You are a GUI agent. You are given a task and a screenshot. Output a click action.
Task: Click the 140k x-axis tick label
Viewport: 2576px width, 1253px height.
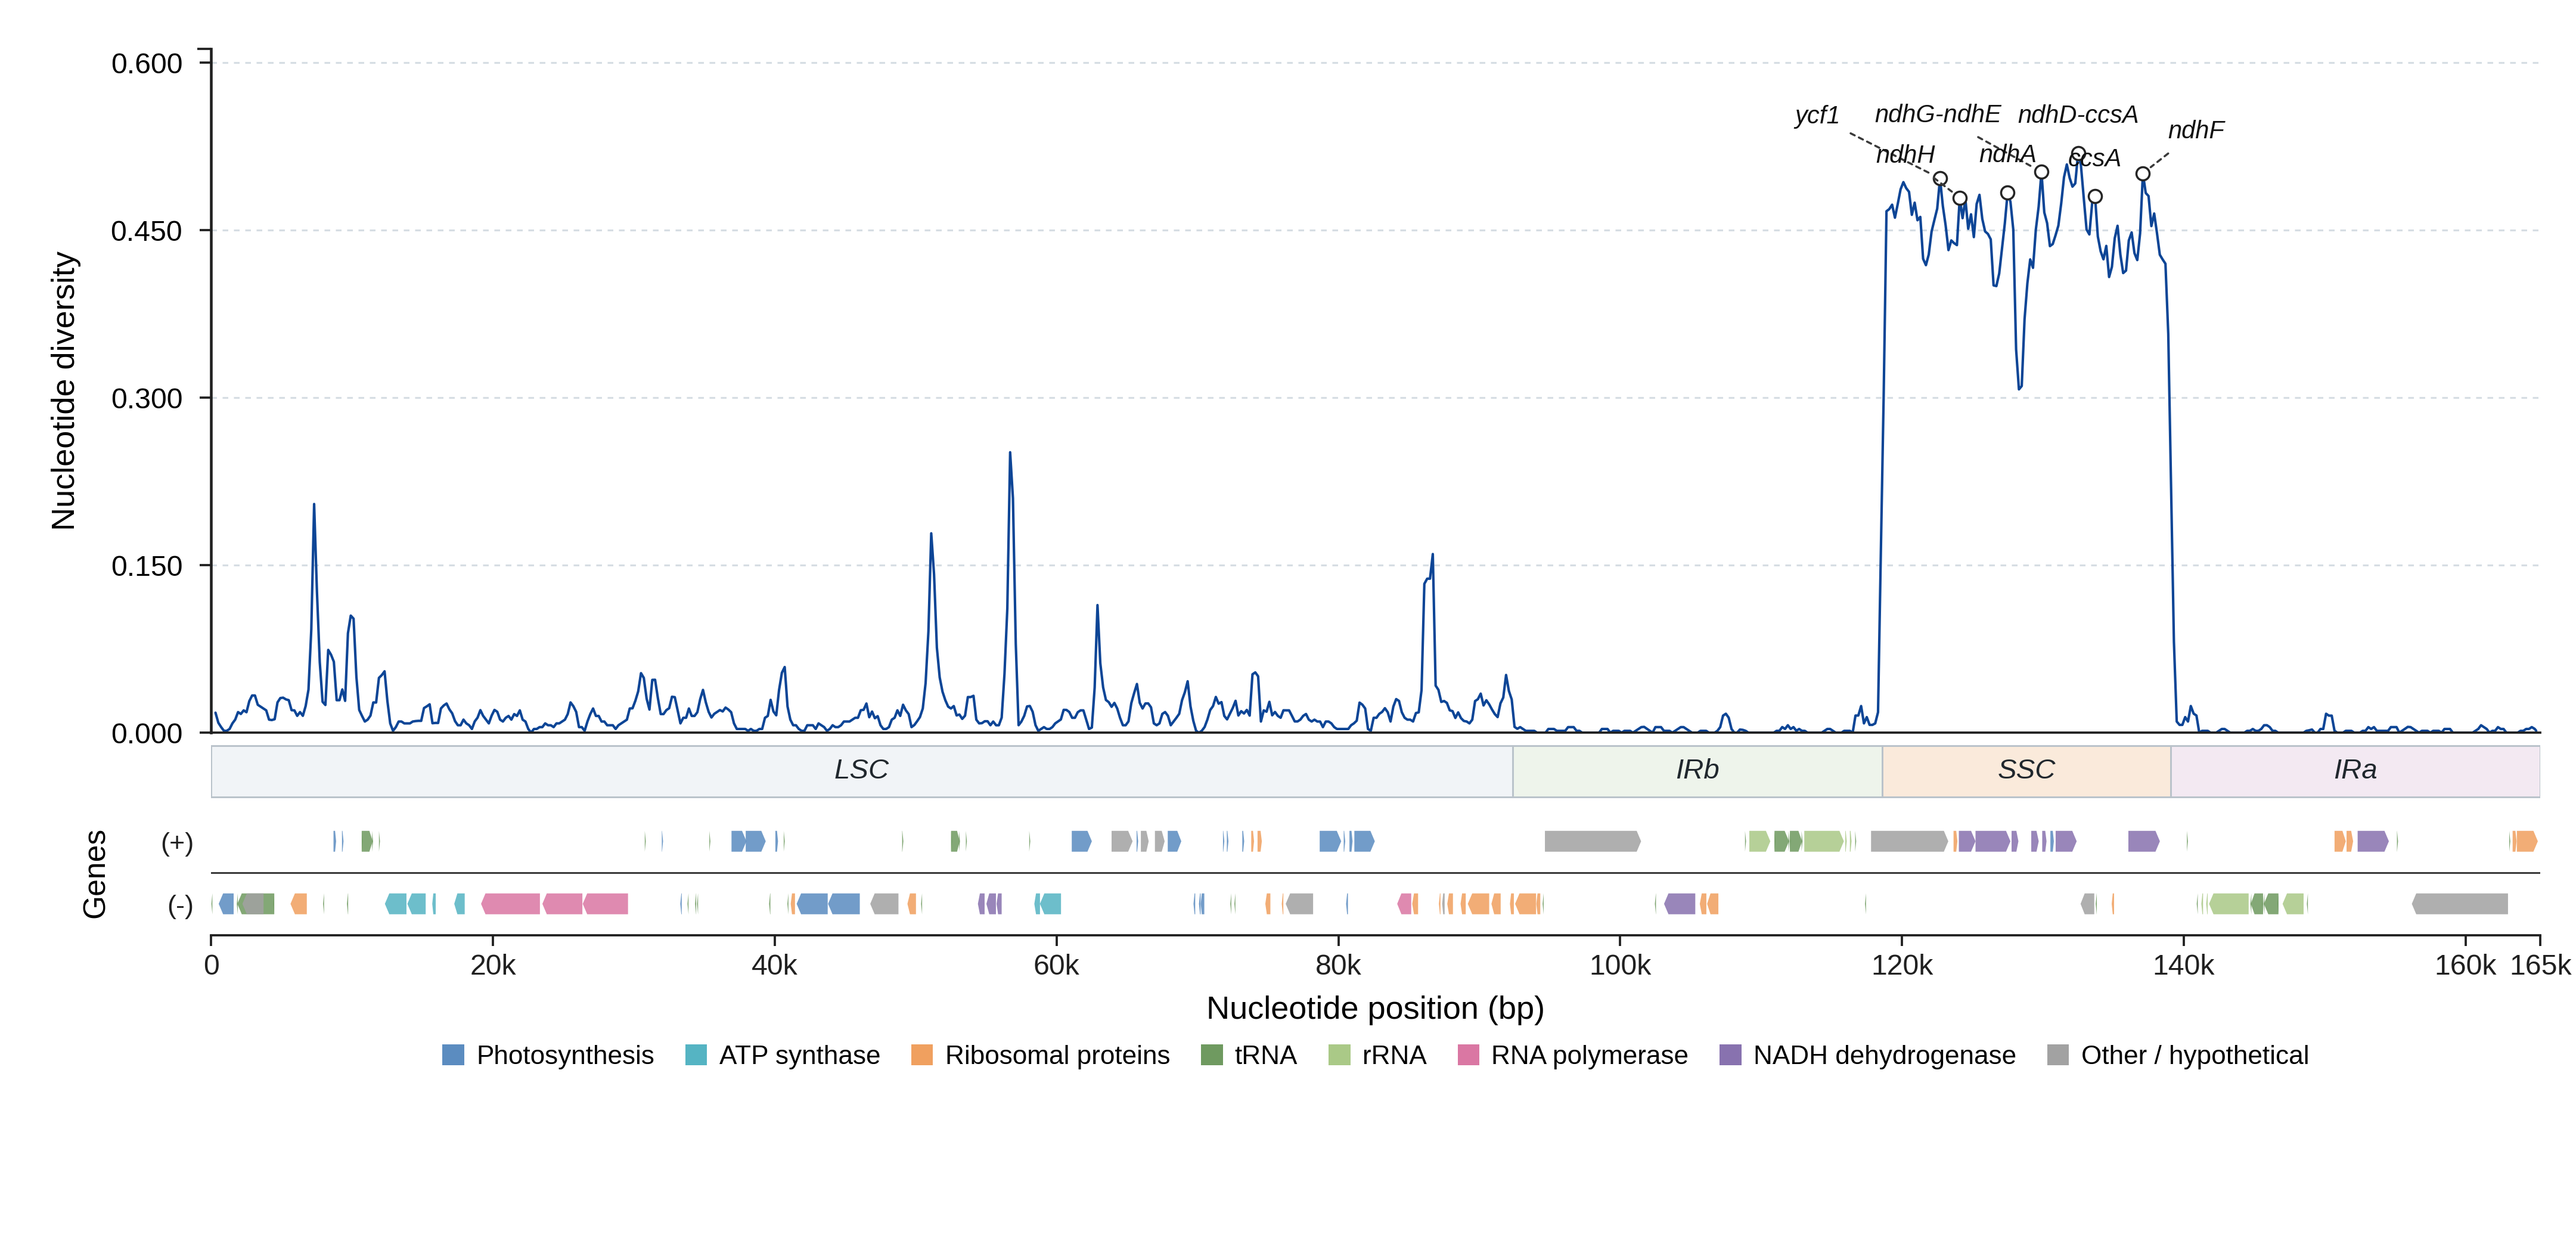2184,965
